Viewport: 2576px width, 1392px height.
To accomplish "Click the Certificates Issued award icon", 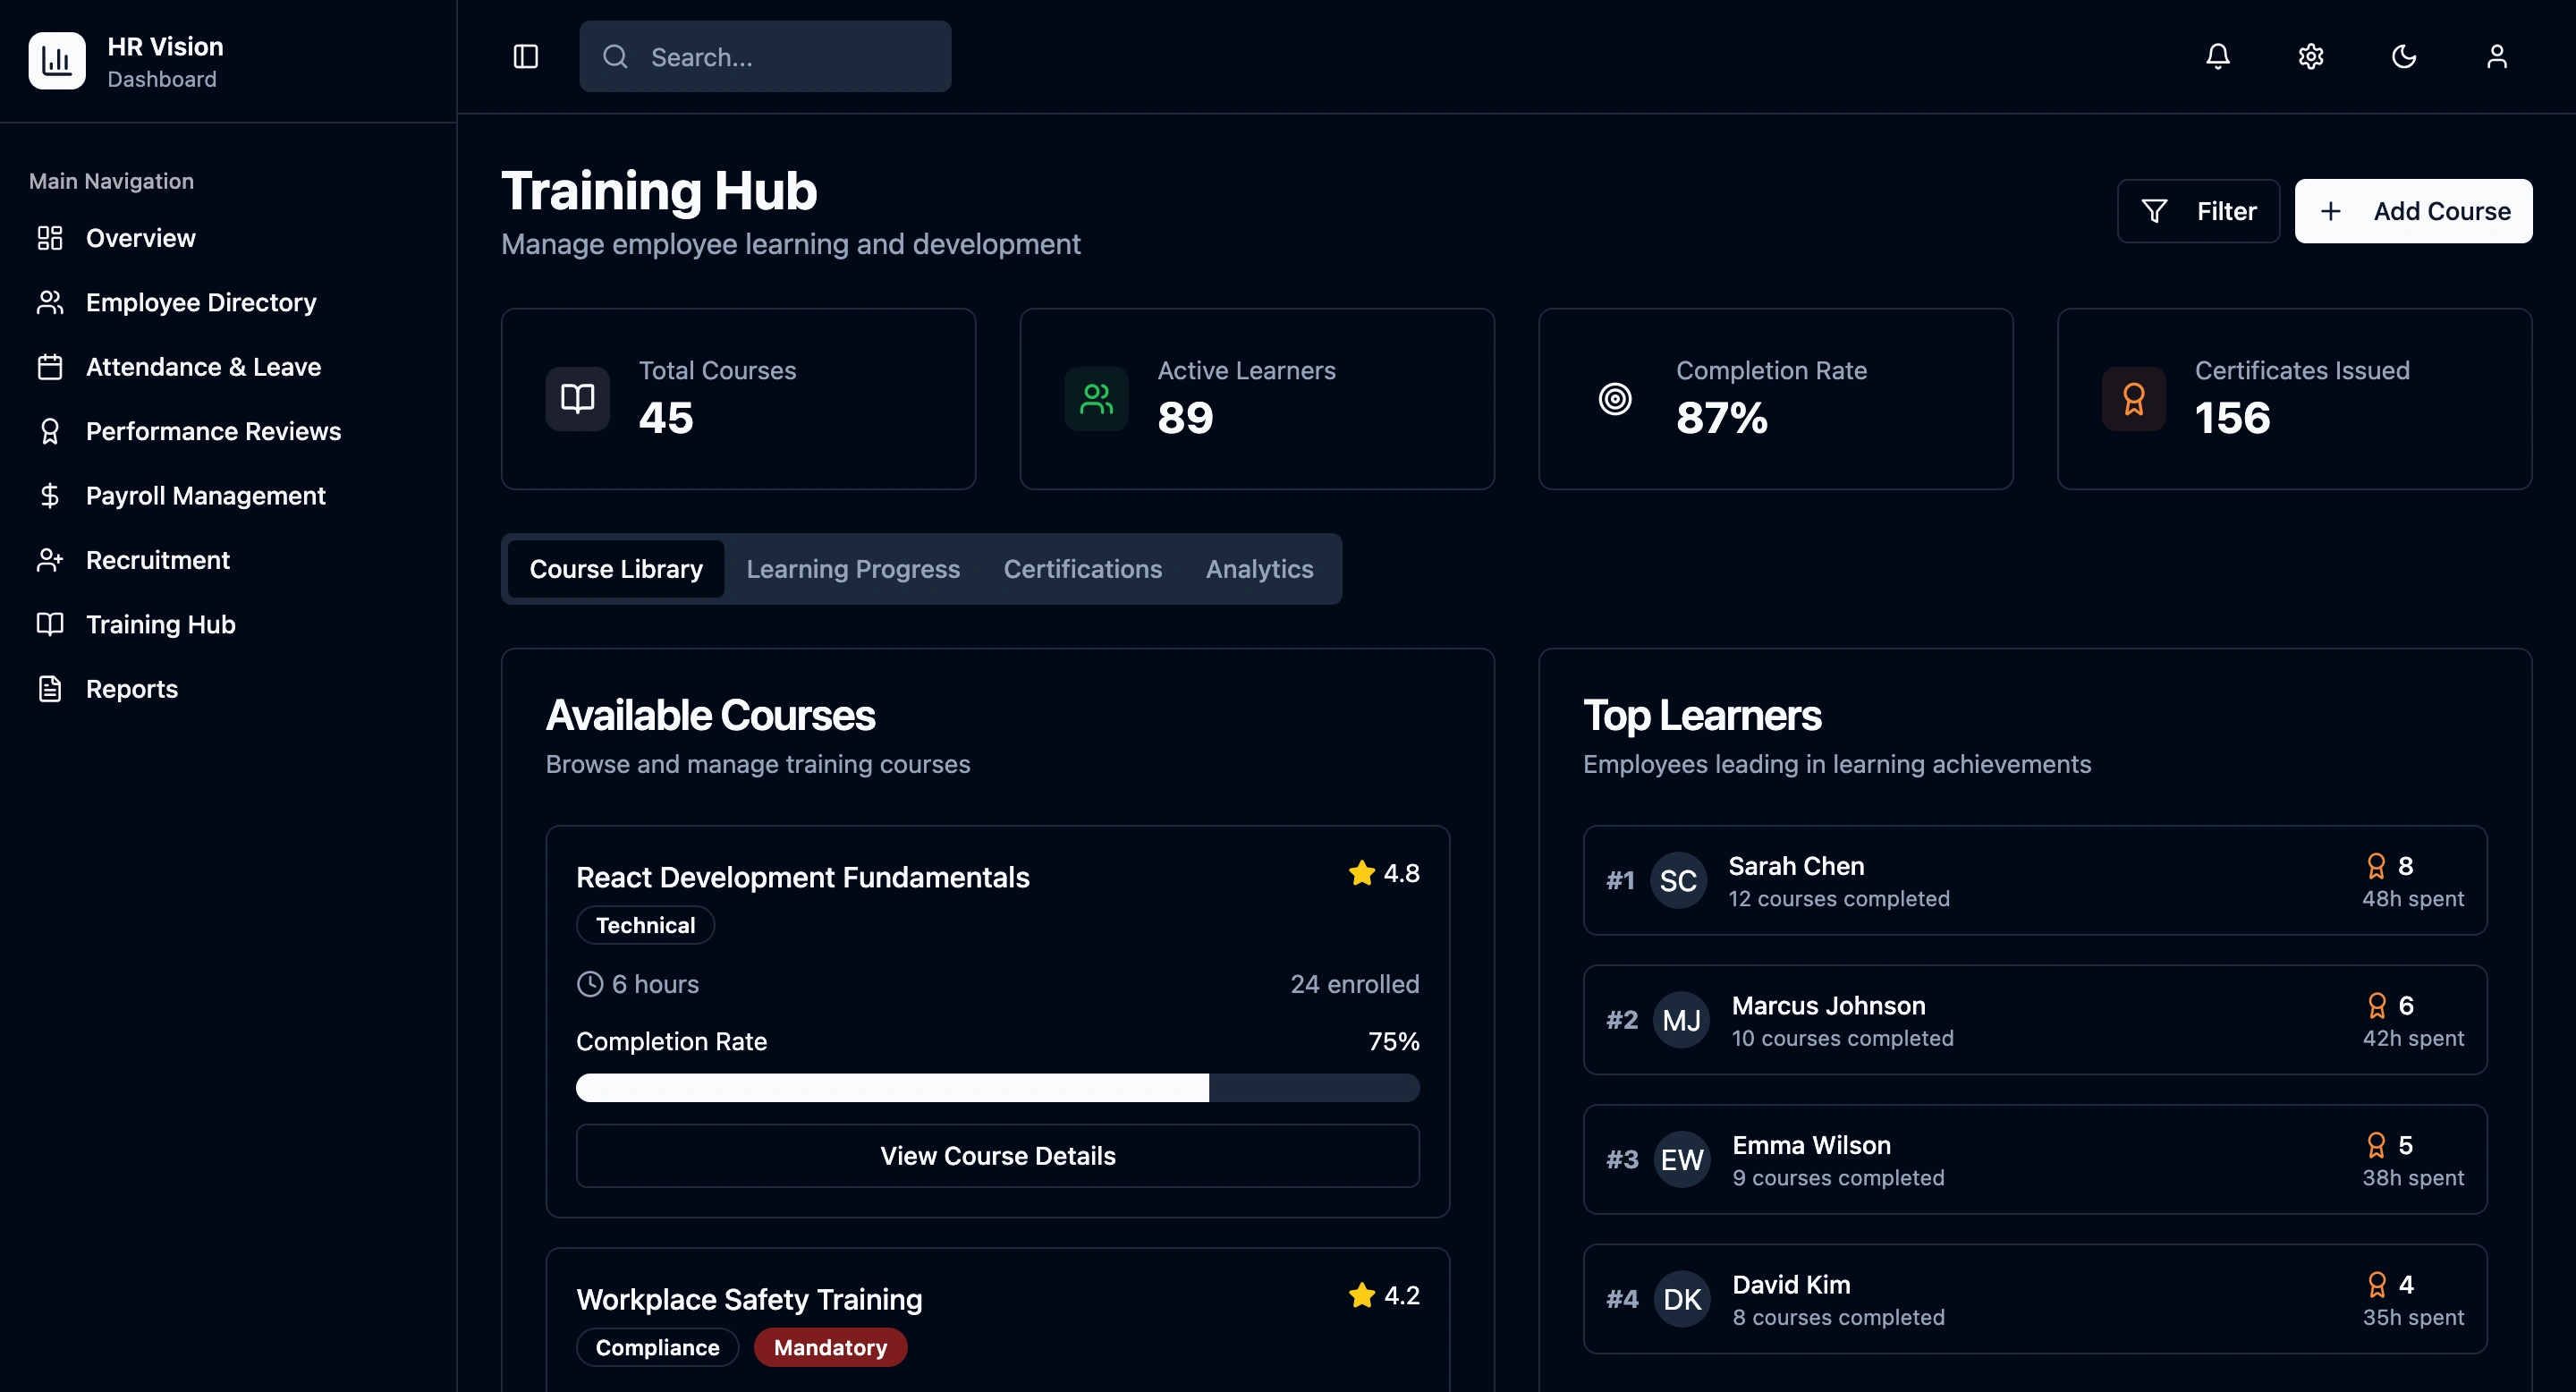I will pyautogui.click(x=2133, y=399).
